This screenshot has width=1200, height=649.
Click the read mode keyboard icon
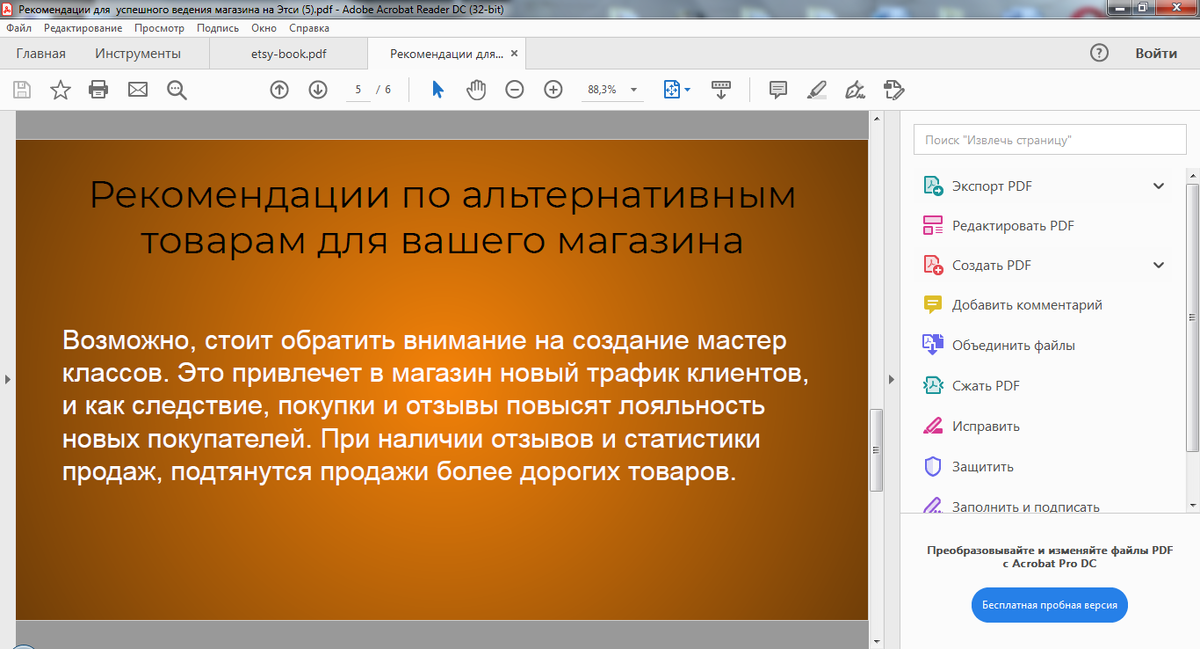721,90
